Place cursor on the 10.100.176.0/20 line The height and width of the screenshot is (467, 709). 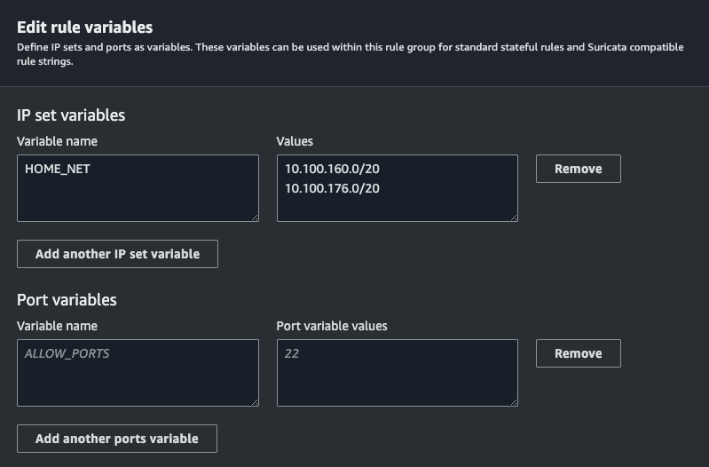click(x=332, y=189)
